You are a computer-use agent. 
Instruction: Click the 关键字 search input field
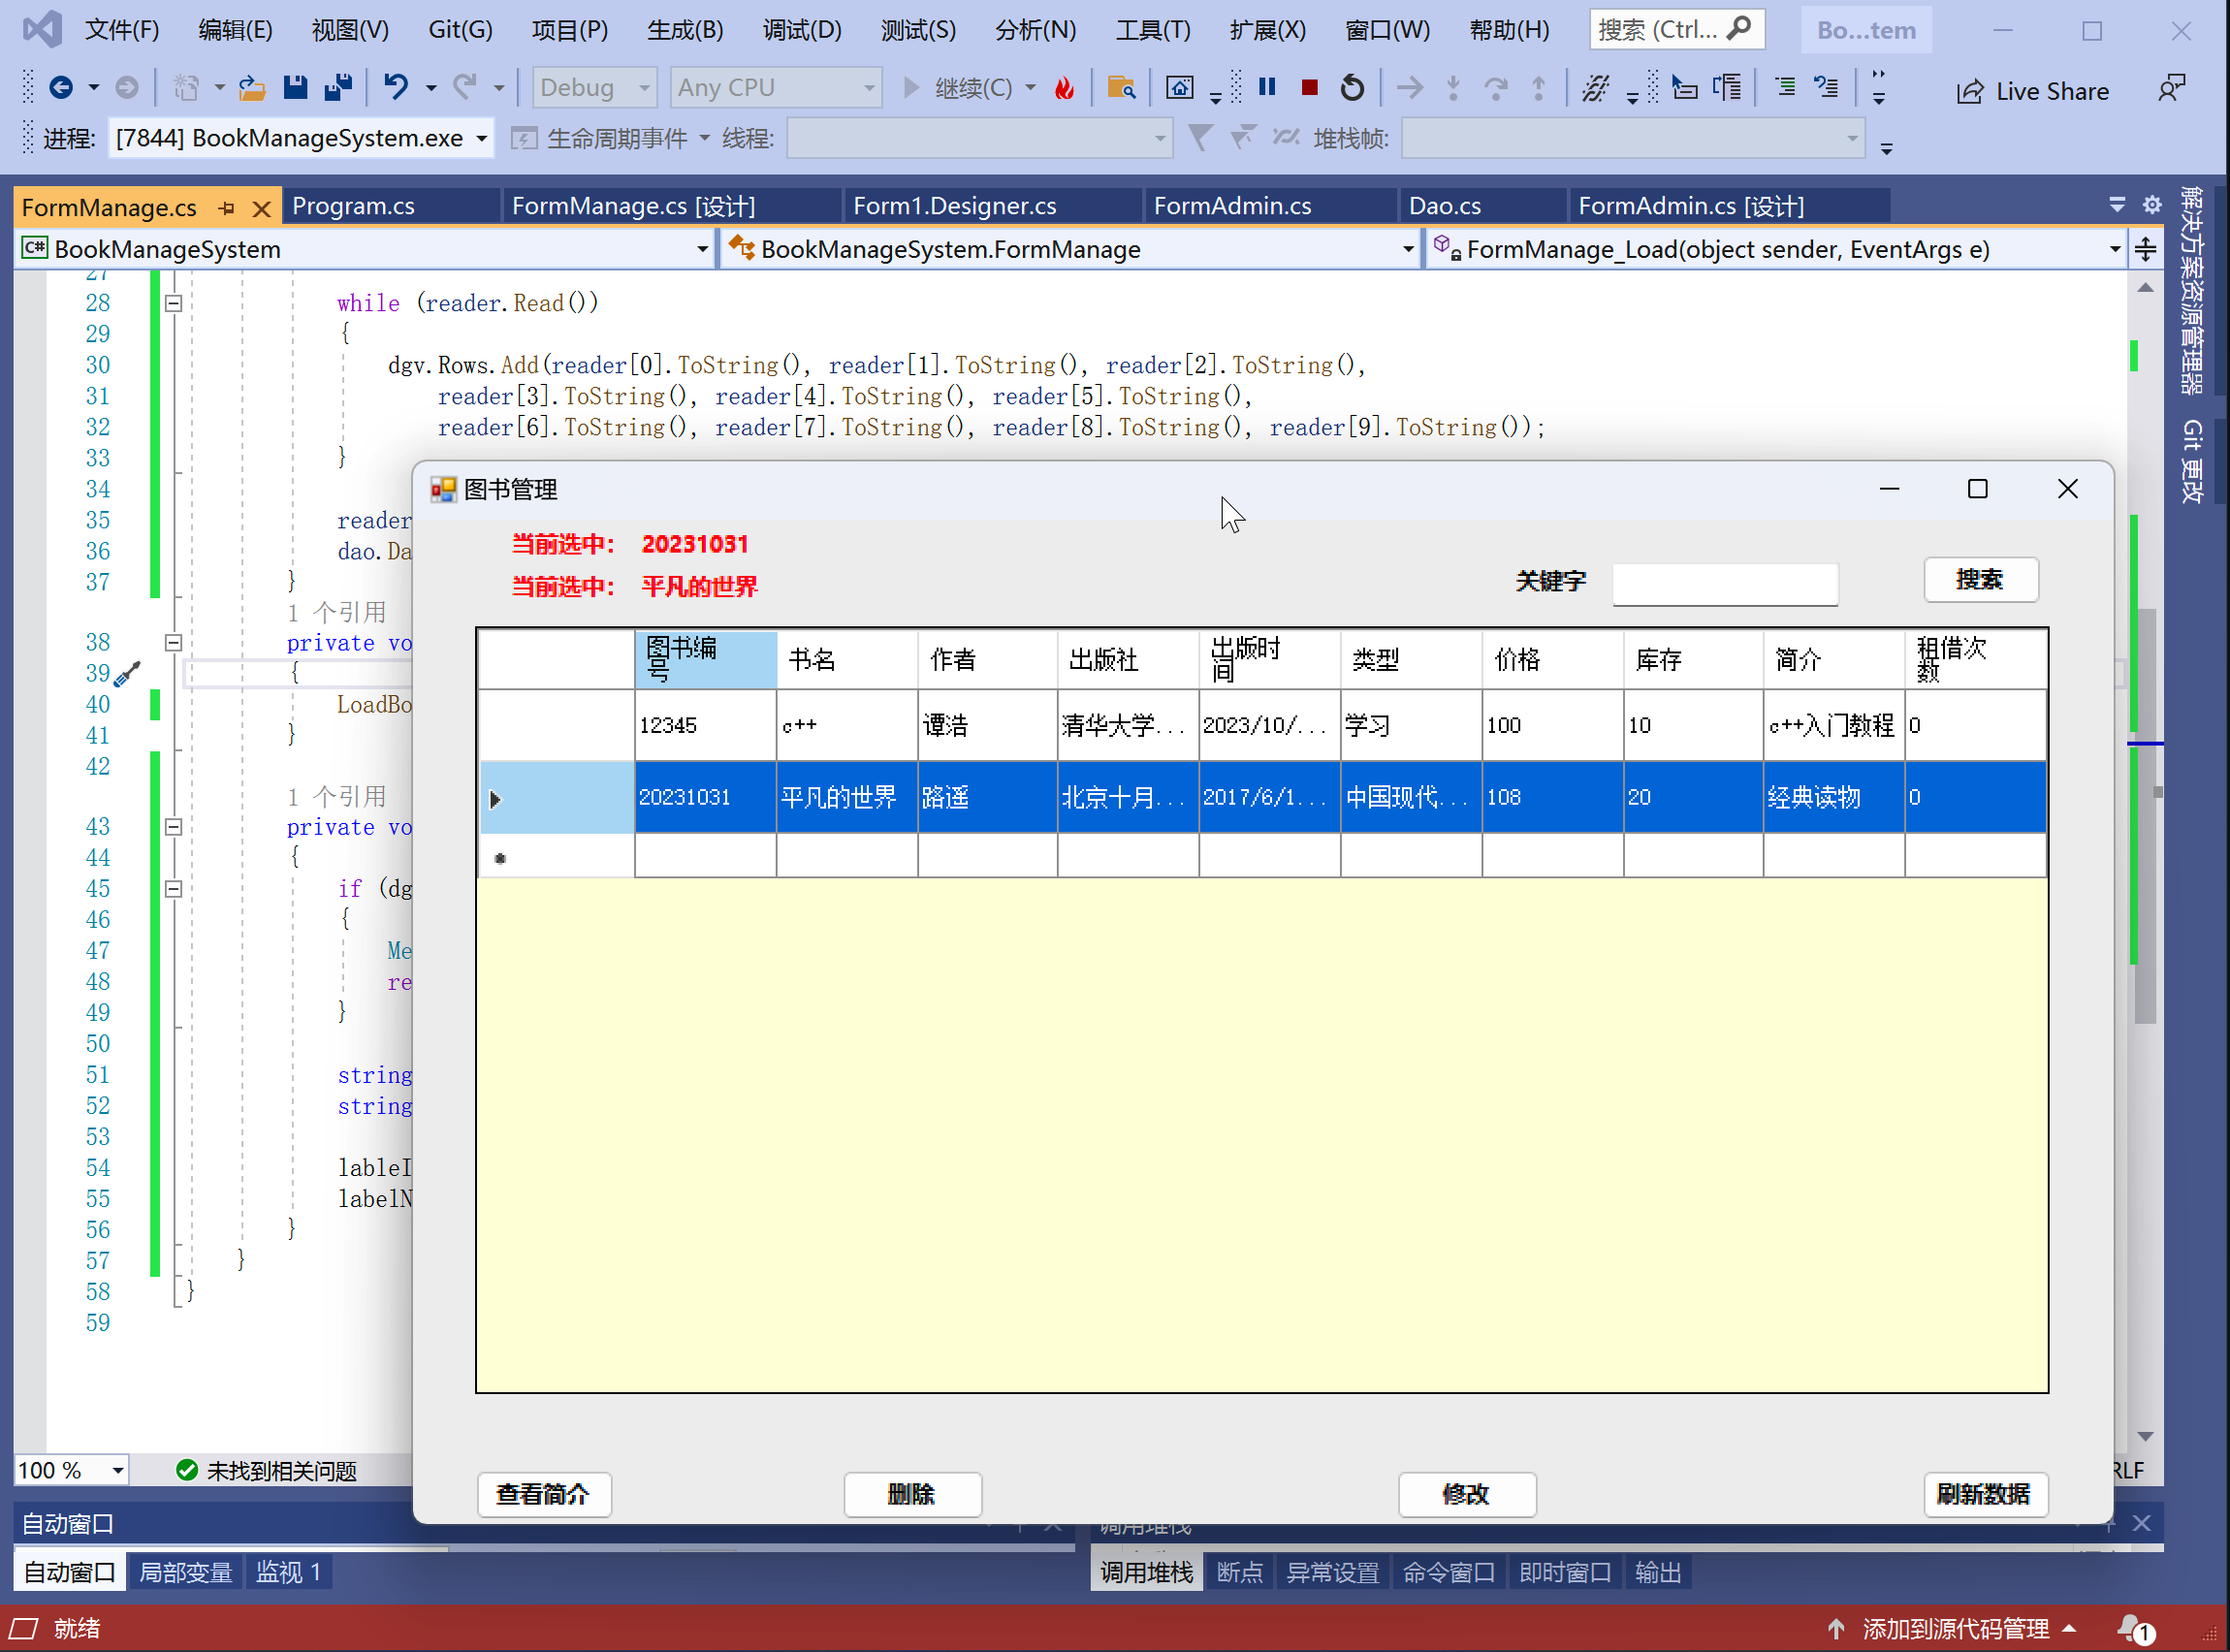coord(1724,584)
